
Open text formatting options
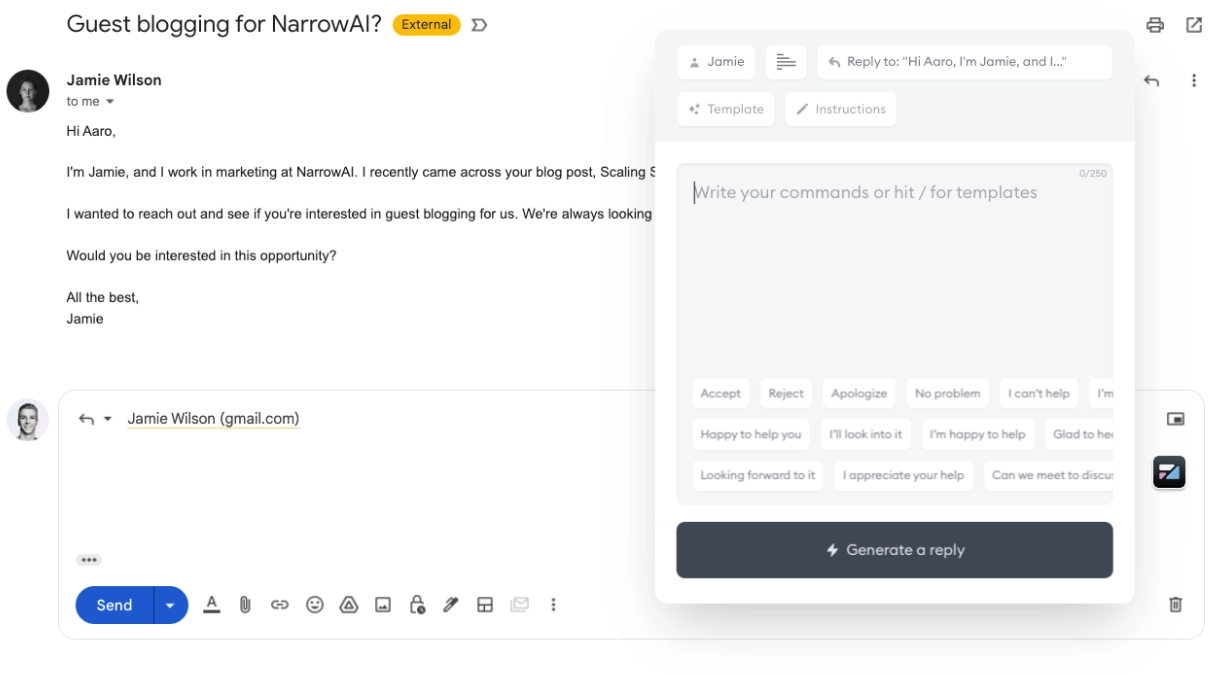click(x=212, y=605)
